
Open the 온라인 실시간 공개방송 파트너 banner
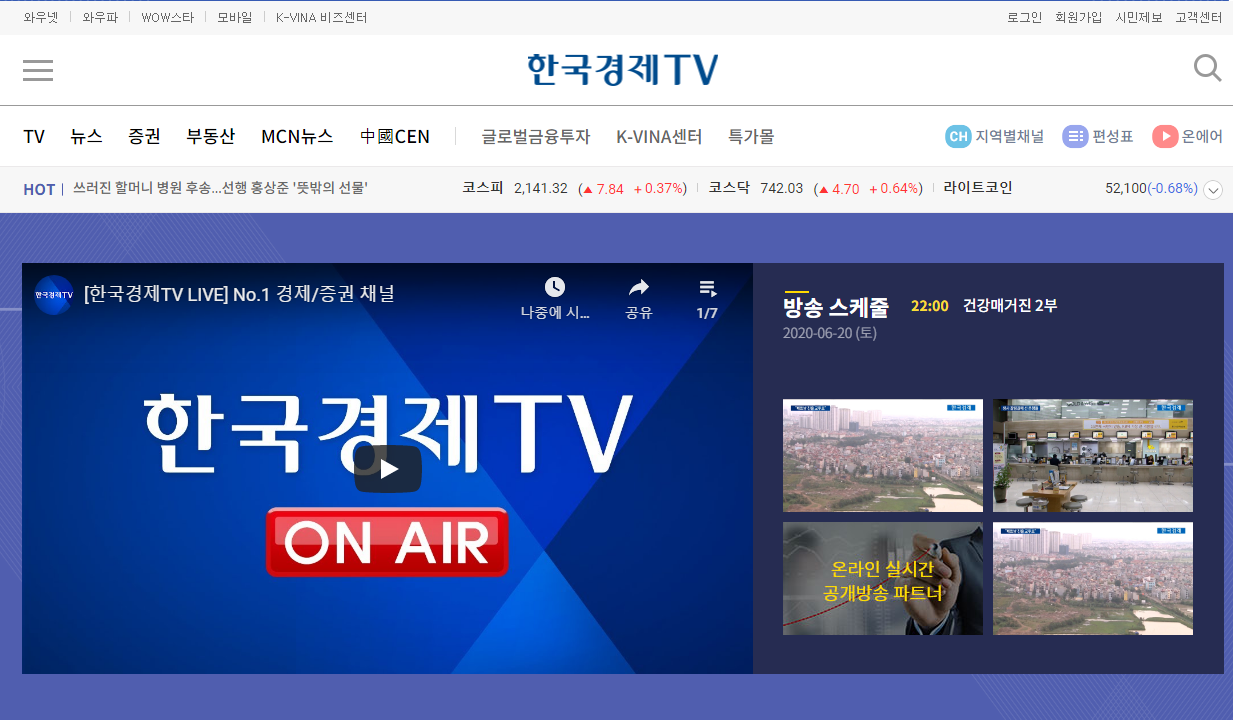pos(883,579)
